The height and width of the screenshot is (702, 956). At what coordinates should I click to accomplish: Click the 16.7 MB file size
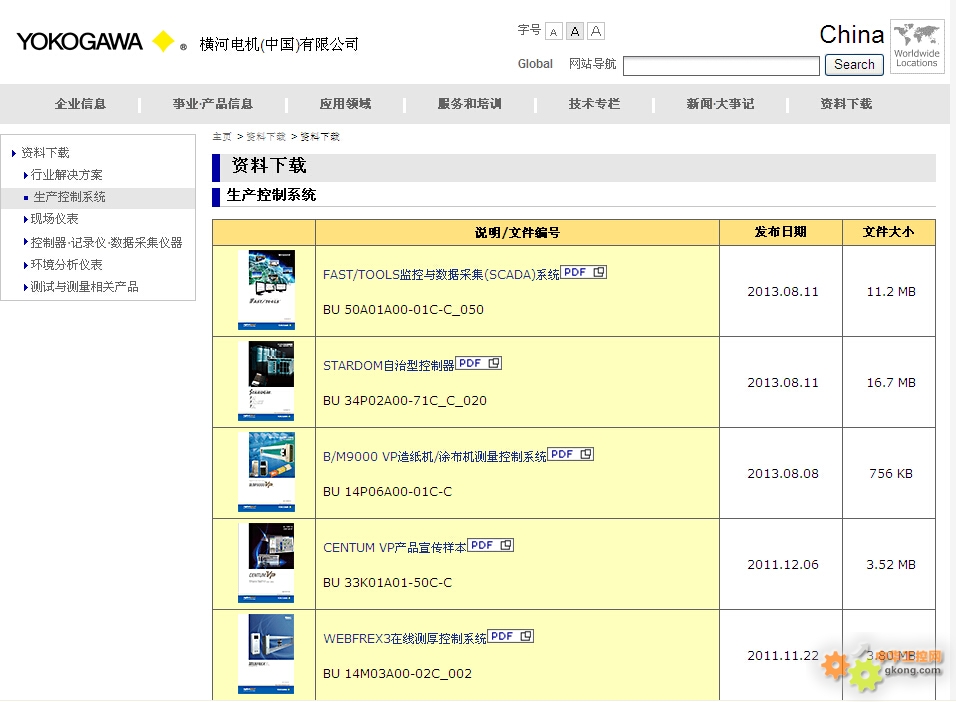pyautogui.click(x=891, y=382)
